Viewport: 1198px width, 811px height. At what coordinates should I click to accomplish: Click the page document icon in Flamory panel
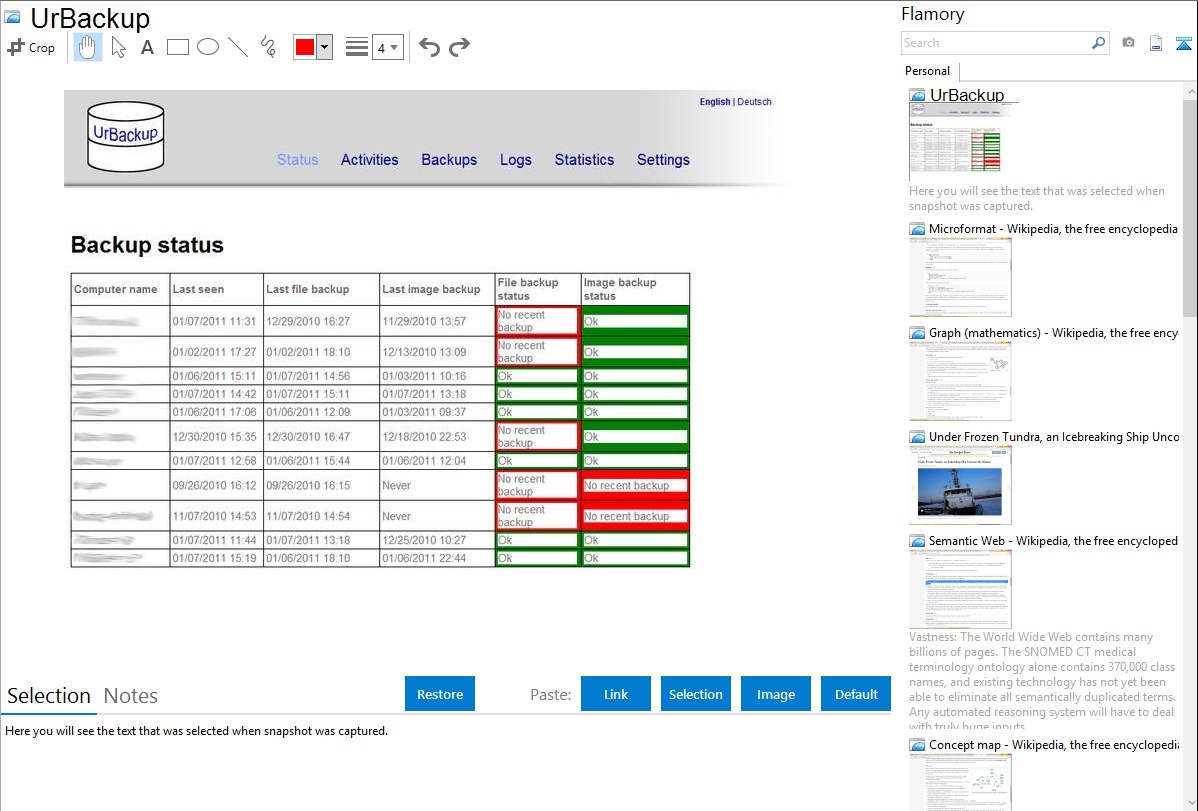[x=1156, y=43]
